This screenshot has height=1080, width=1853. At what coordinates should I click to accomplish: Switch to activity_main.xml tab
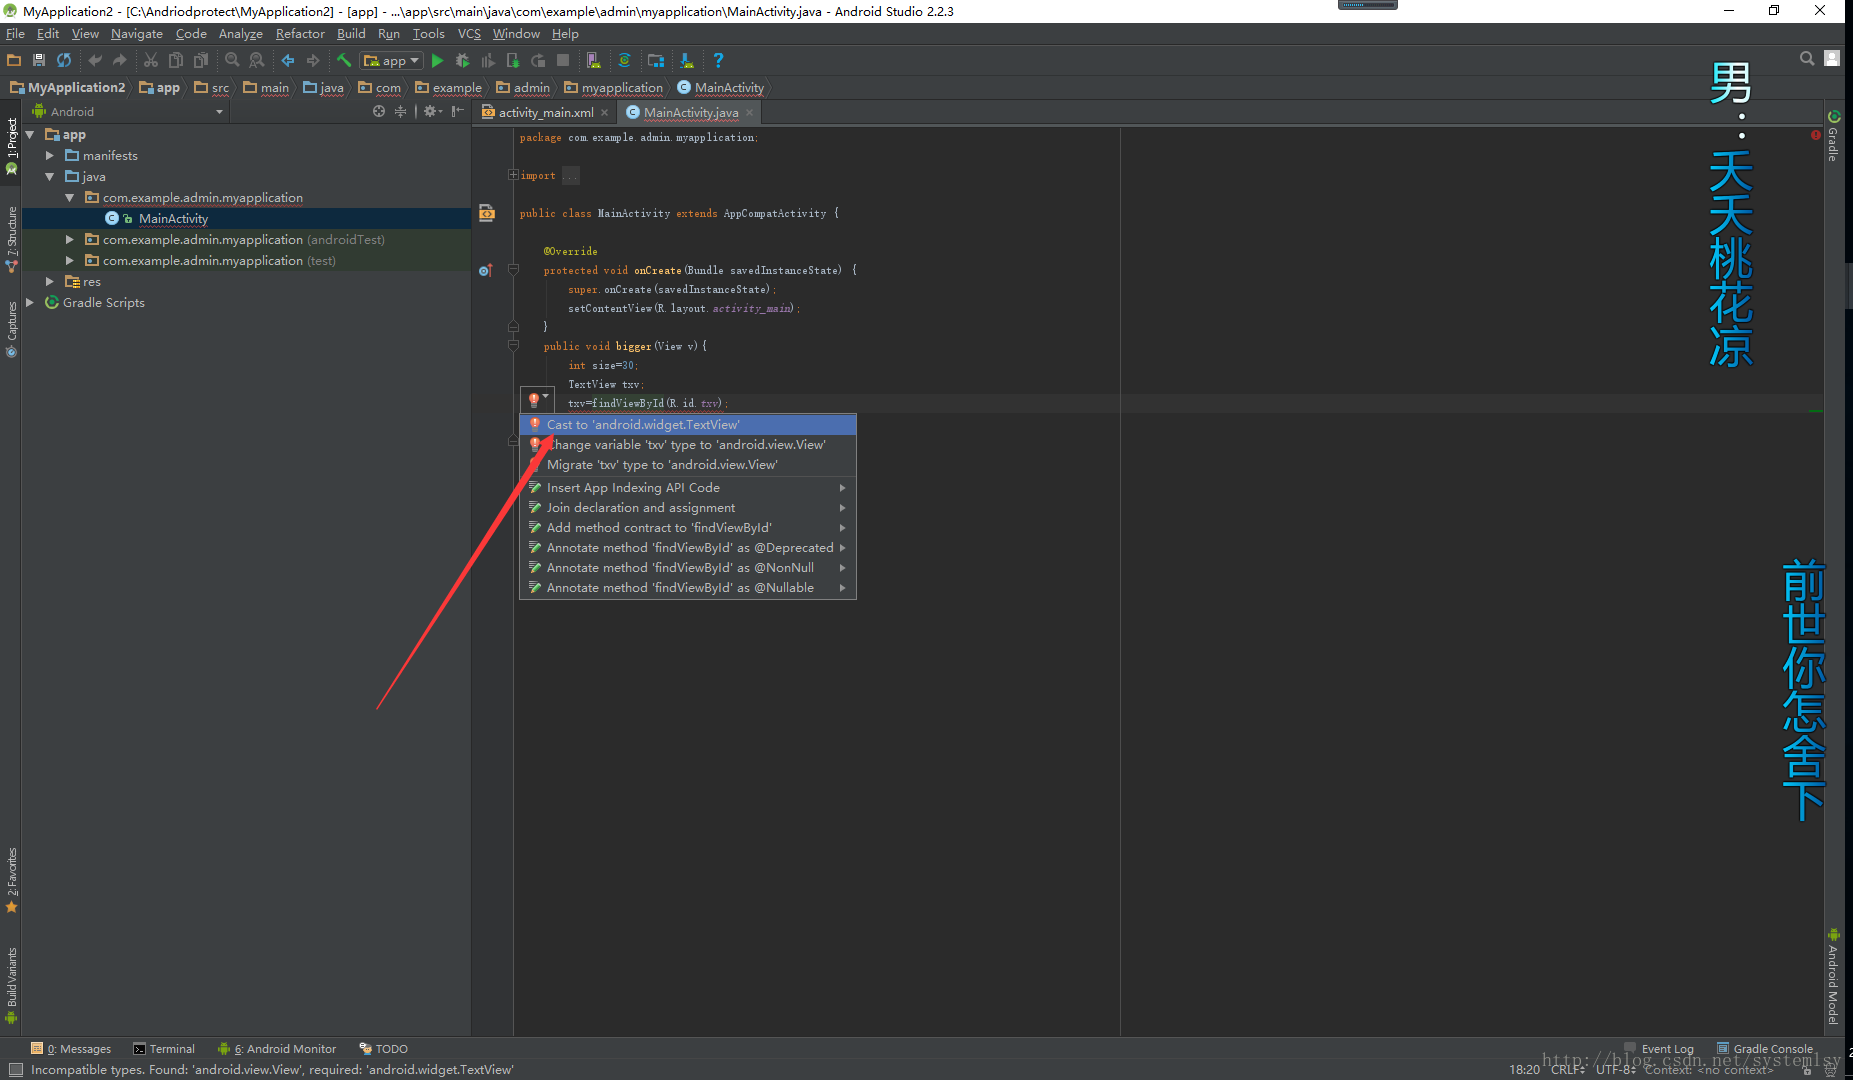(546, 112)
